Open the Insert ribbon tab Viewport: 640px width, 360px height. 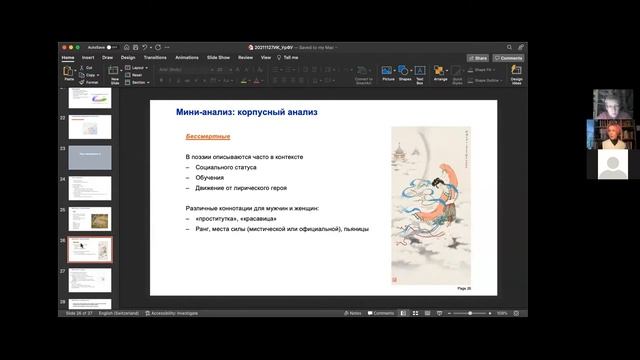tap(88, 58)
